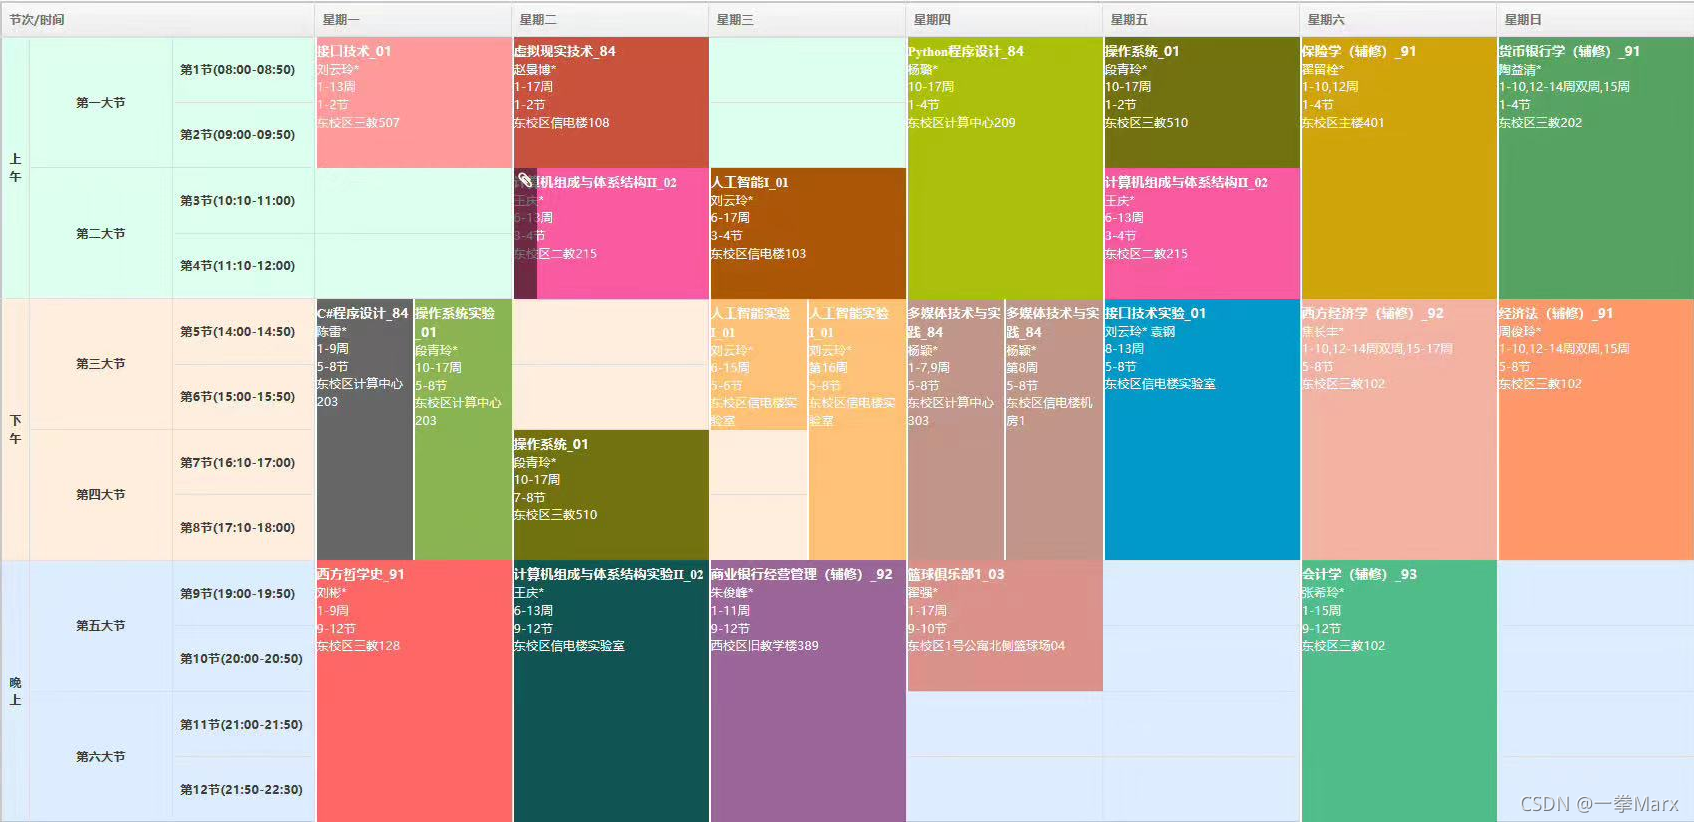Open the 人工智能实验 block for 6-15周

coord(758,365)
